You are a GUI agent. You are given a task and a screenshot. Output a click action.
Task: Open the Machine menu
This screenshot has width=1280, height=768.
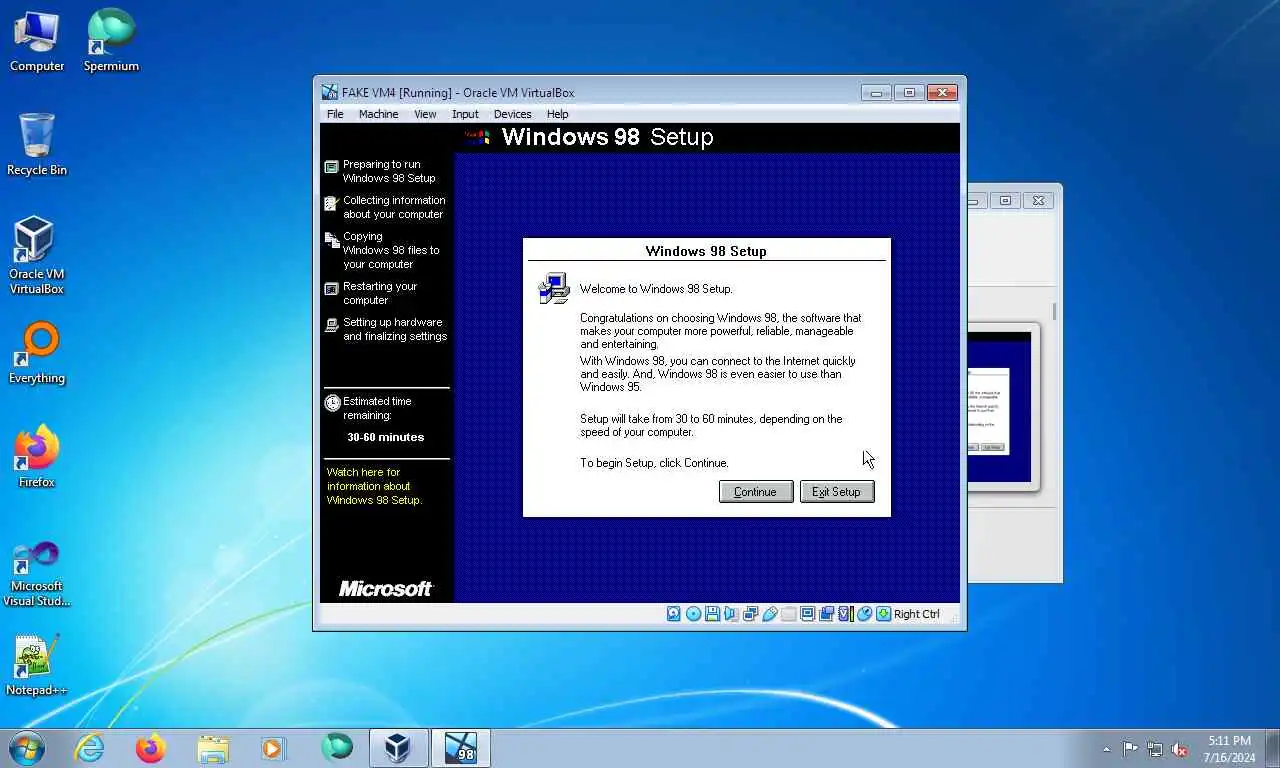coord(378,114)
